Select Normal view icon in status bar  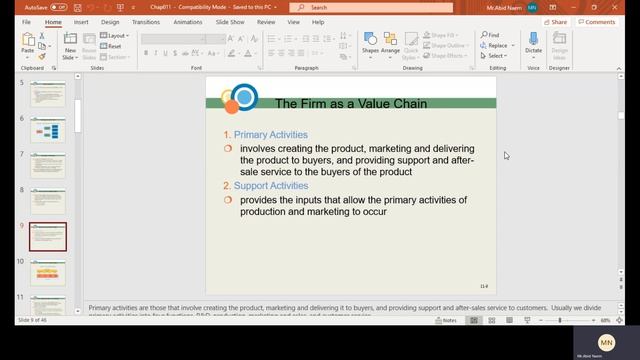[474, 320]
